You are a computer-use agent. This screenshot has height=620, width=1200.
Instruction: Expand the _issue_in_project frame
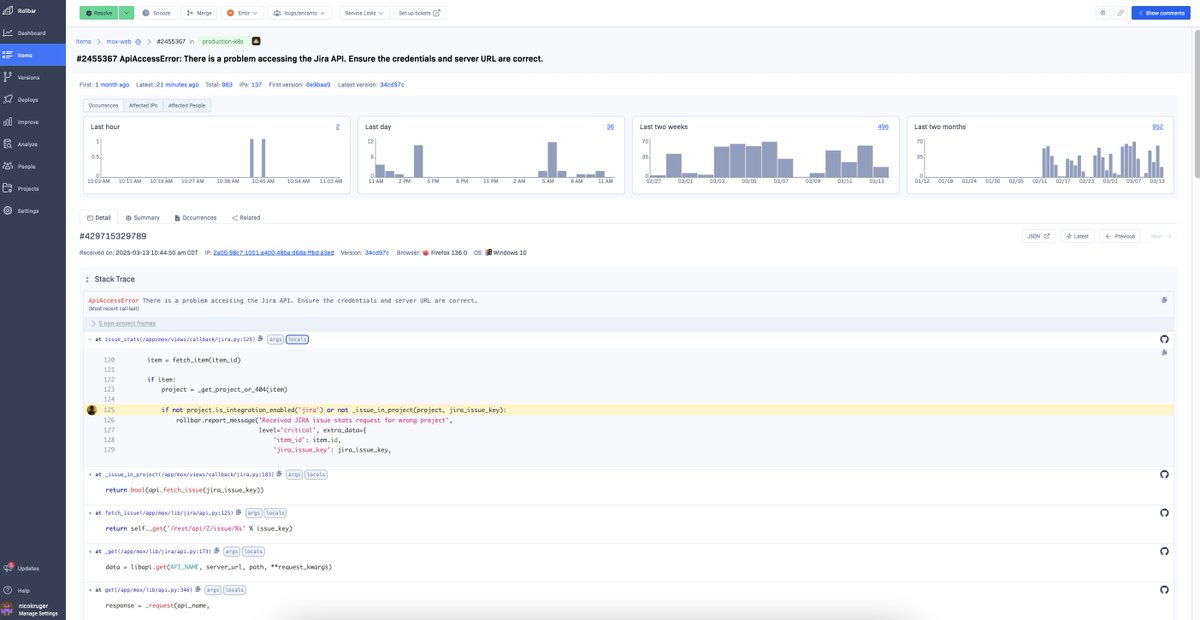tap(91, 474)
